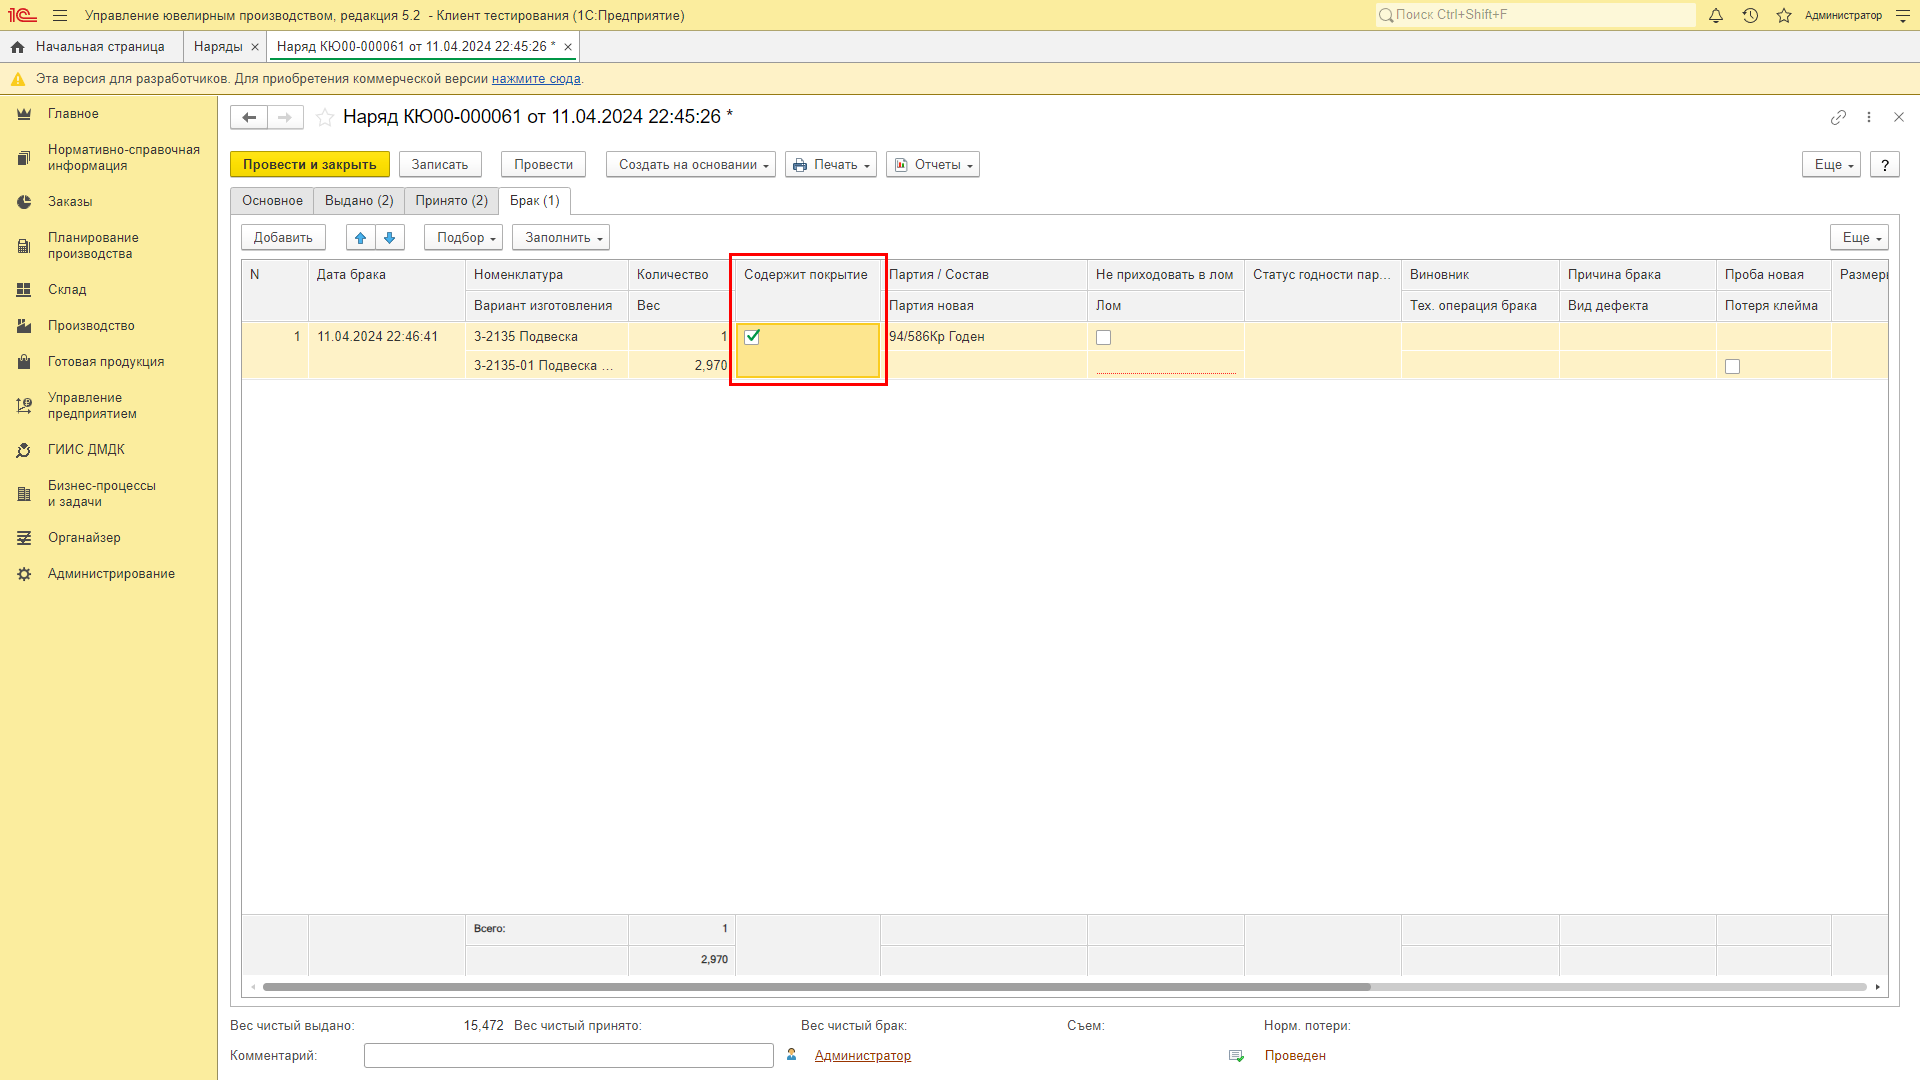Image resolution: width=1920 pixels, height=1080 pixels.
Task: Open help with the ? button
Action: point(1885,165)
